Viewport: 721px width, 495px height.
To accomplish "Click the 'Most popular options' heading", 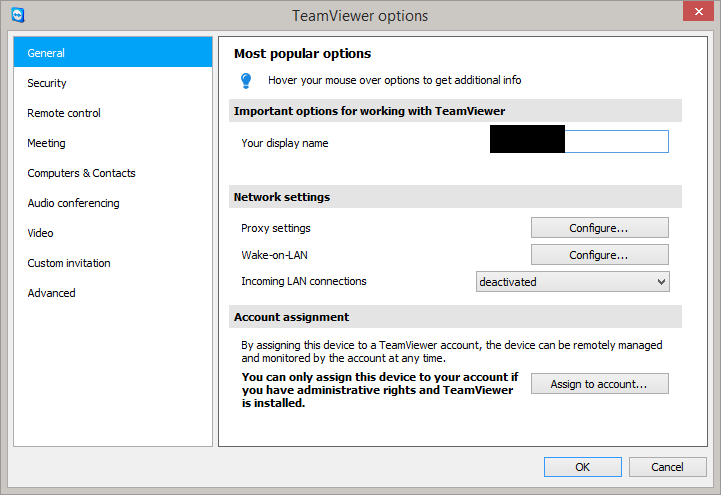I will point(303,54).
